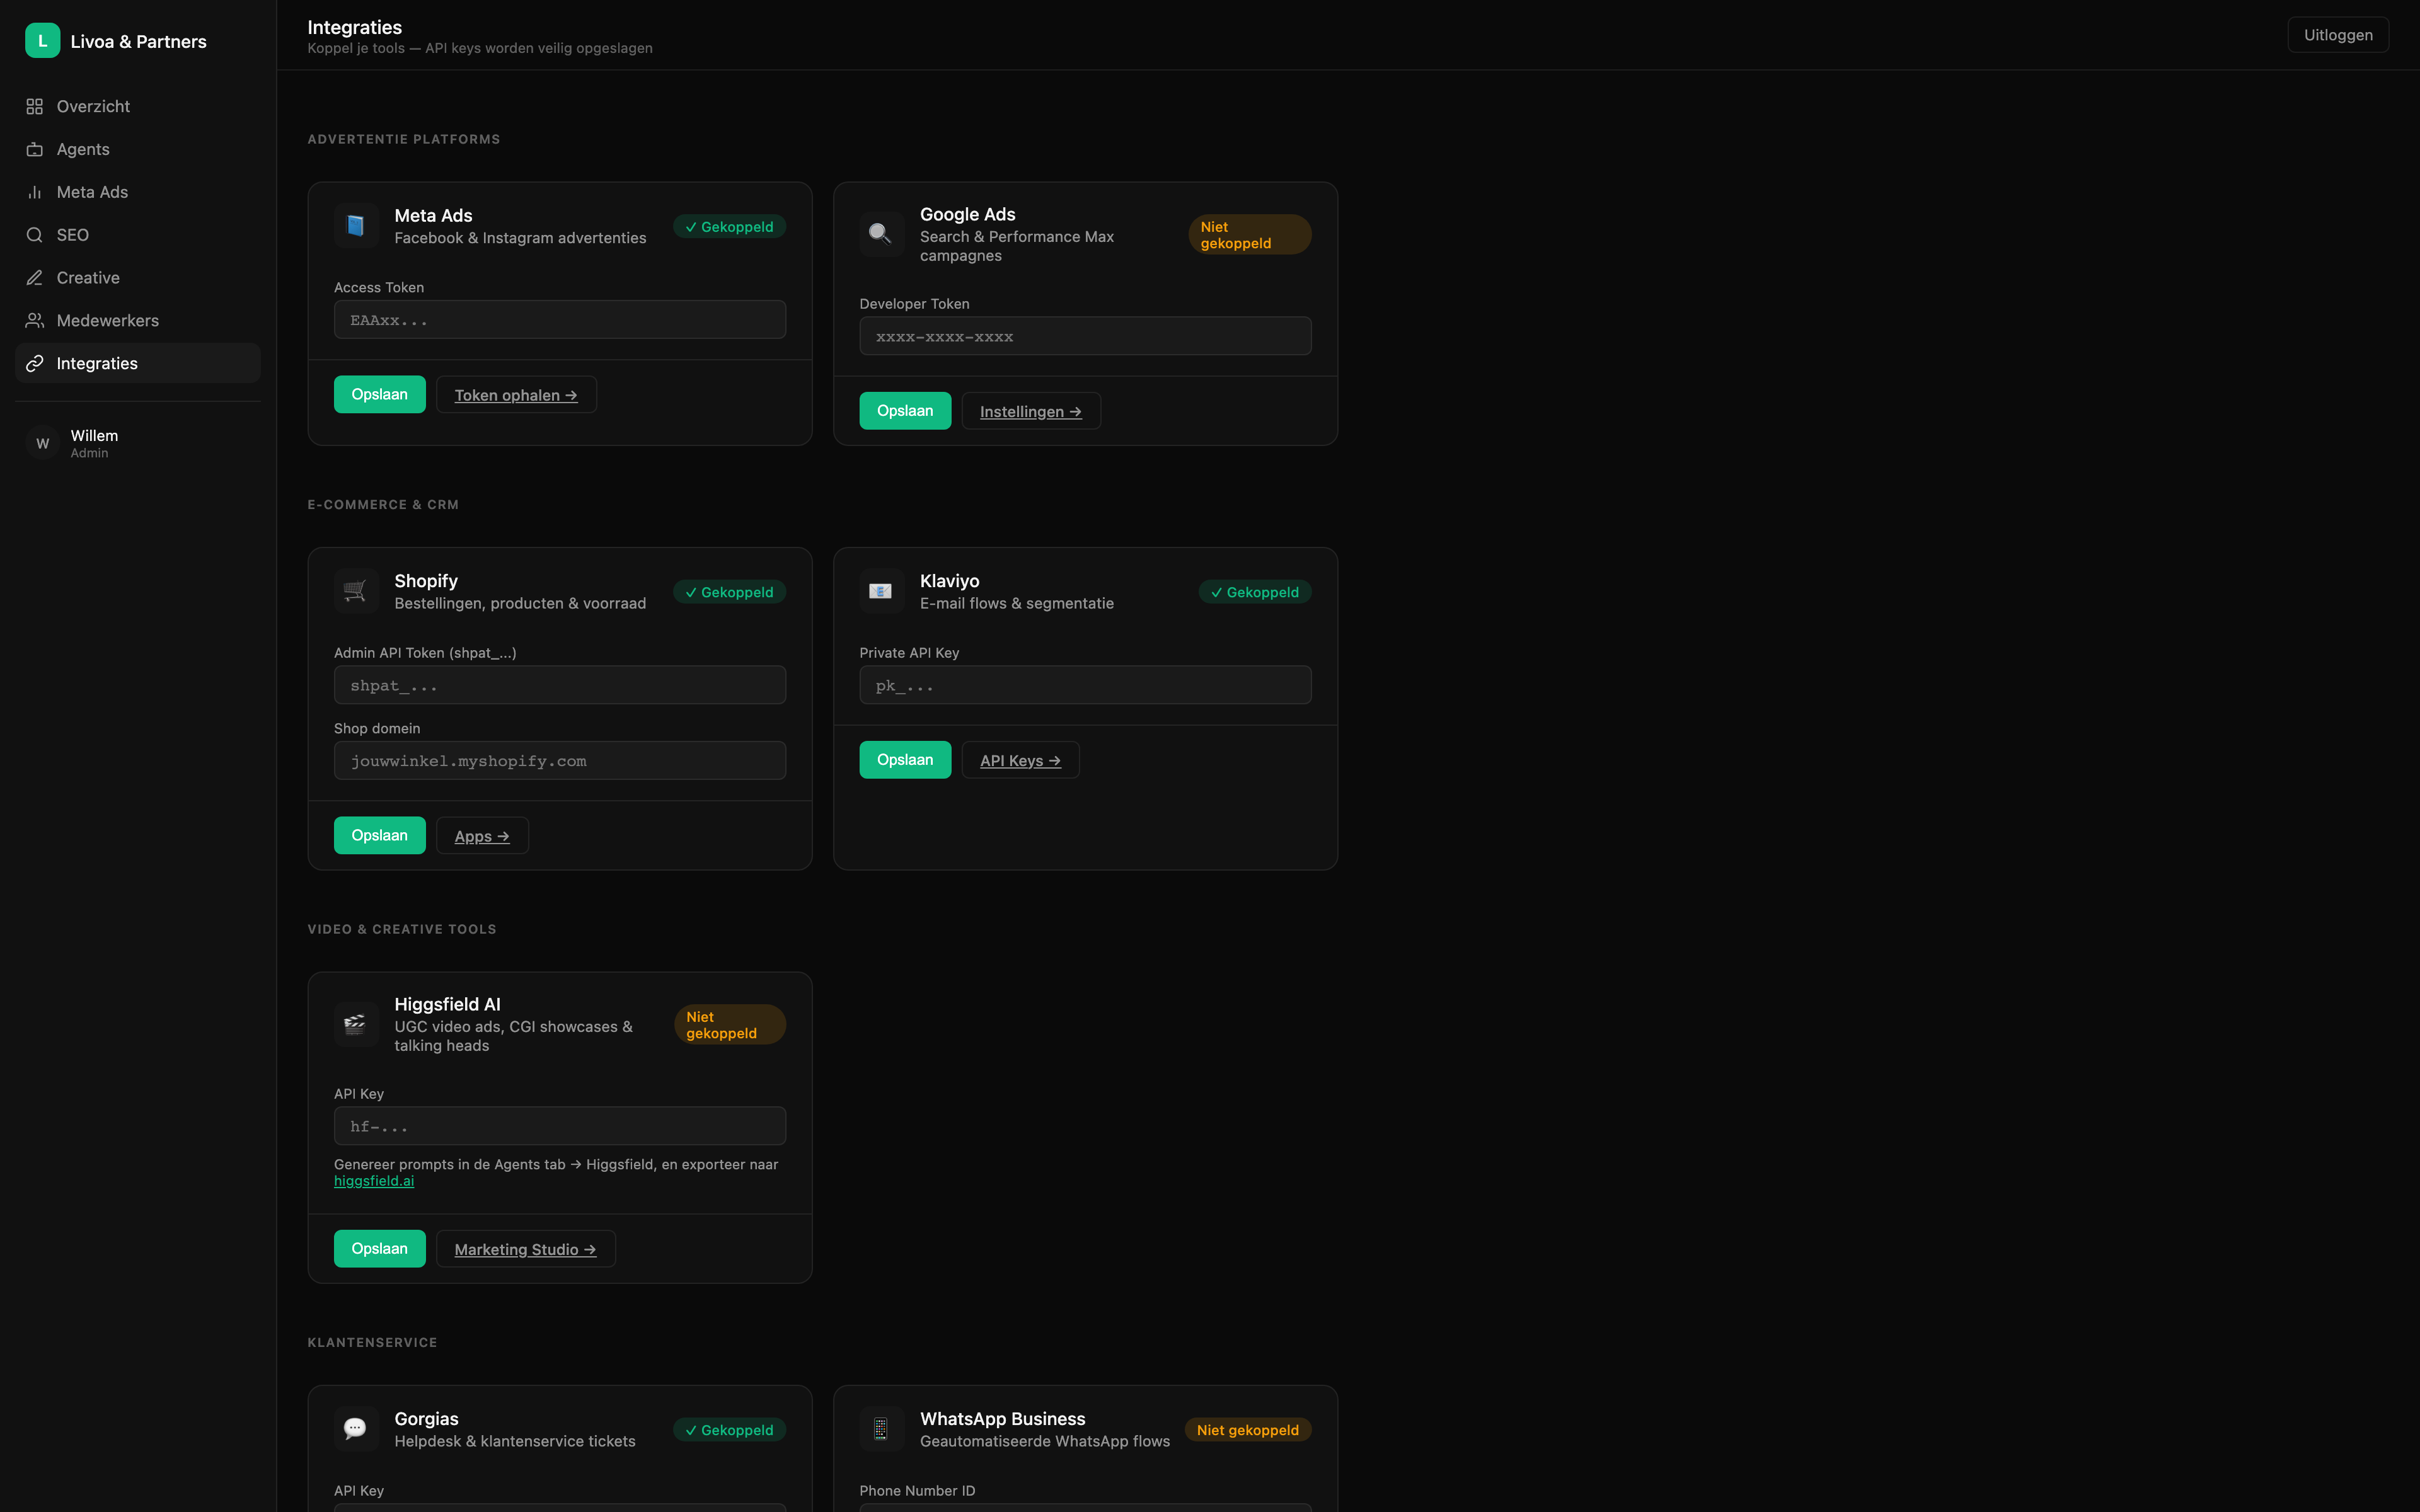2420x1512 pixels.
Task: Click the Overzicht grid icon
Action: [x=35, y=106]
